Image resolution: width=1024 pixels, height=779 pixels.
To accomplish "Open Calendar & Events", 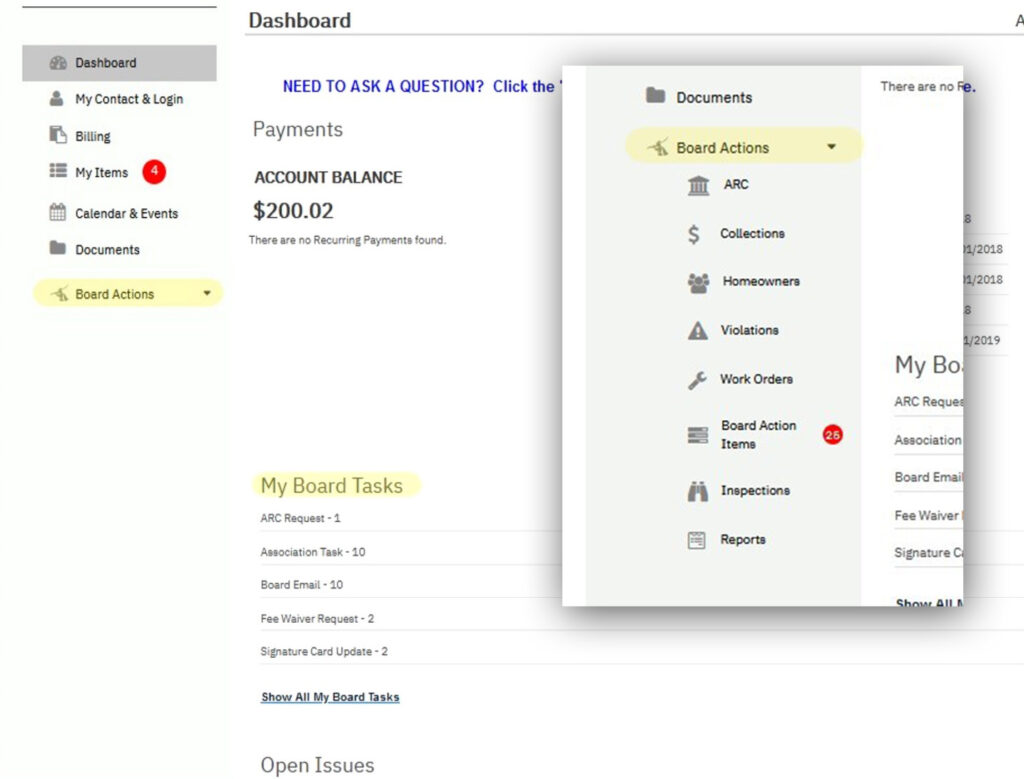I will [126, 214].
